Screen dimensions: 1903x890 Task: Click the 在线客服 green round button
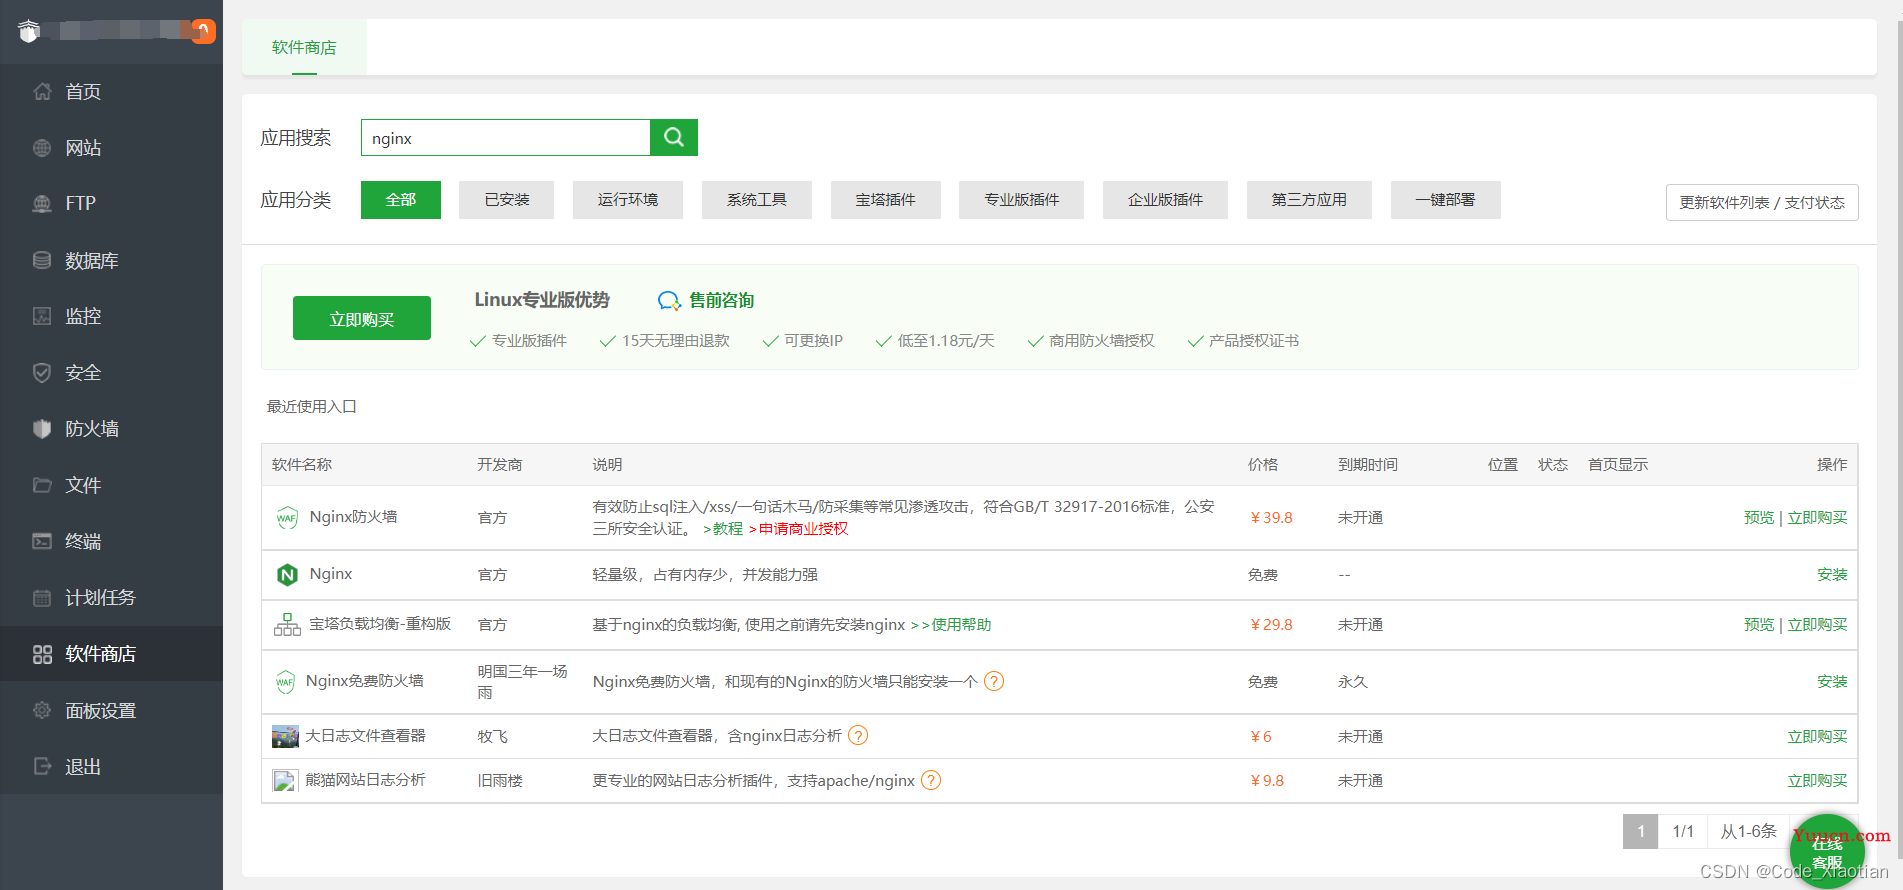click(x=1827, y=851)
